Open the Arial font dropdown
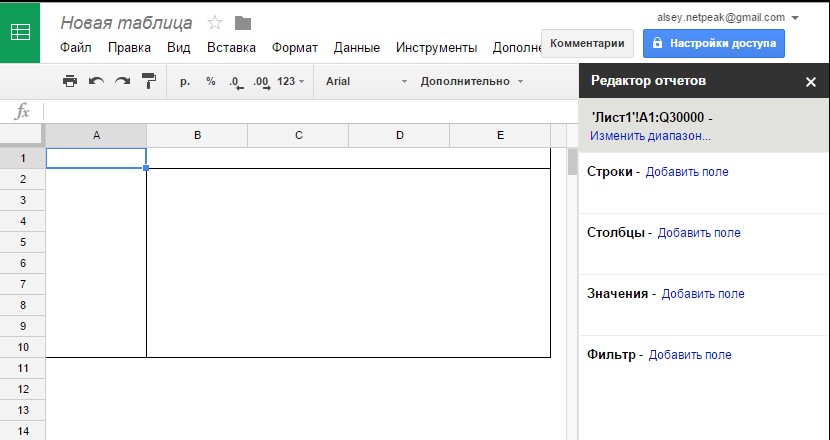830x440 pixels. click(x=366, y=81)
